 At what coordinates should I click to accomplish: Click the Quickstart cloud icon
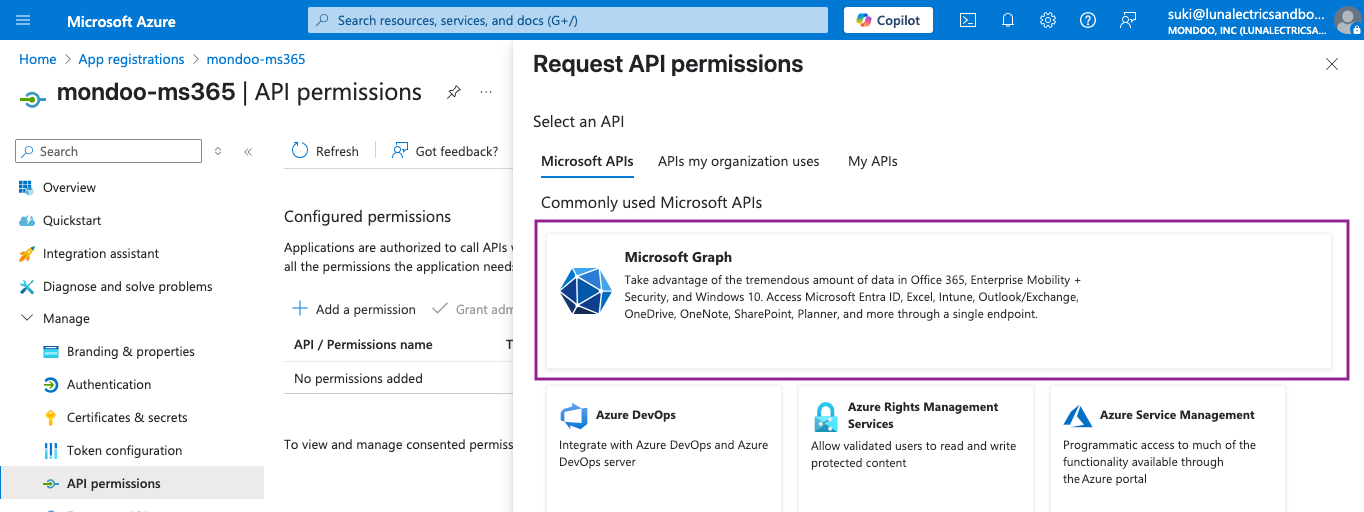click(26, 220)
